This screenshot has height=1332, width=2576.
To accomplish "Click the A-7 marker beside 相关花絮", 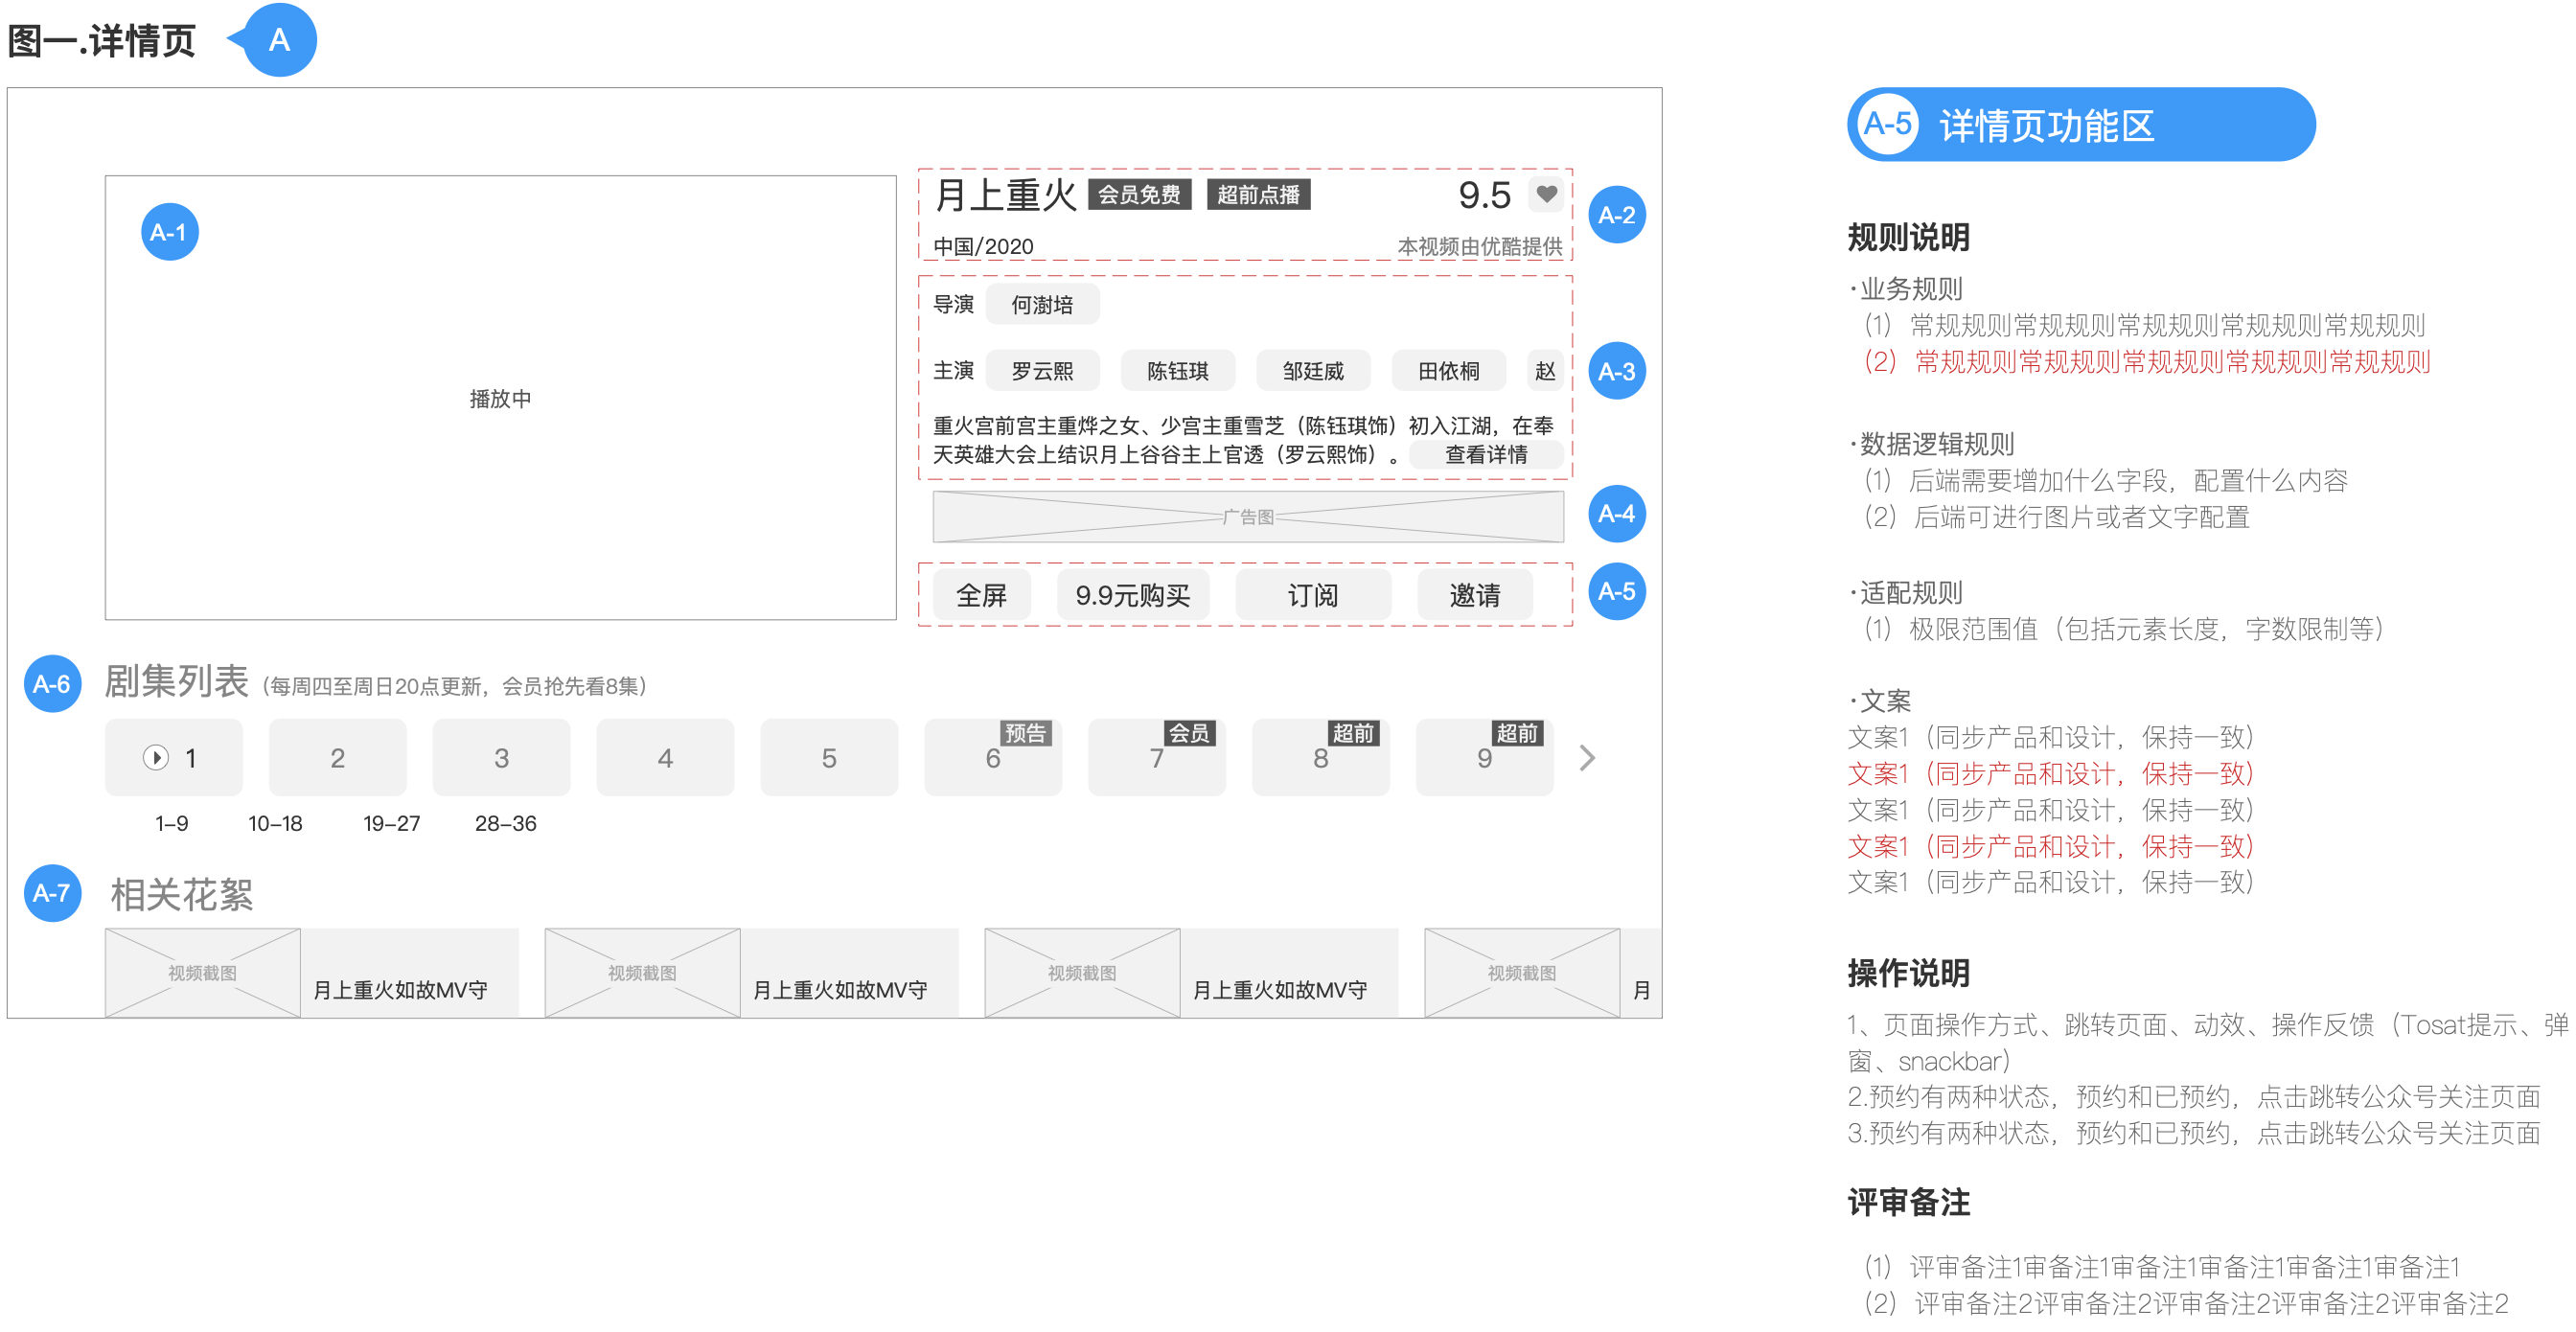I will tap(52, 892).
